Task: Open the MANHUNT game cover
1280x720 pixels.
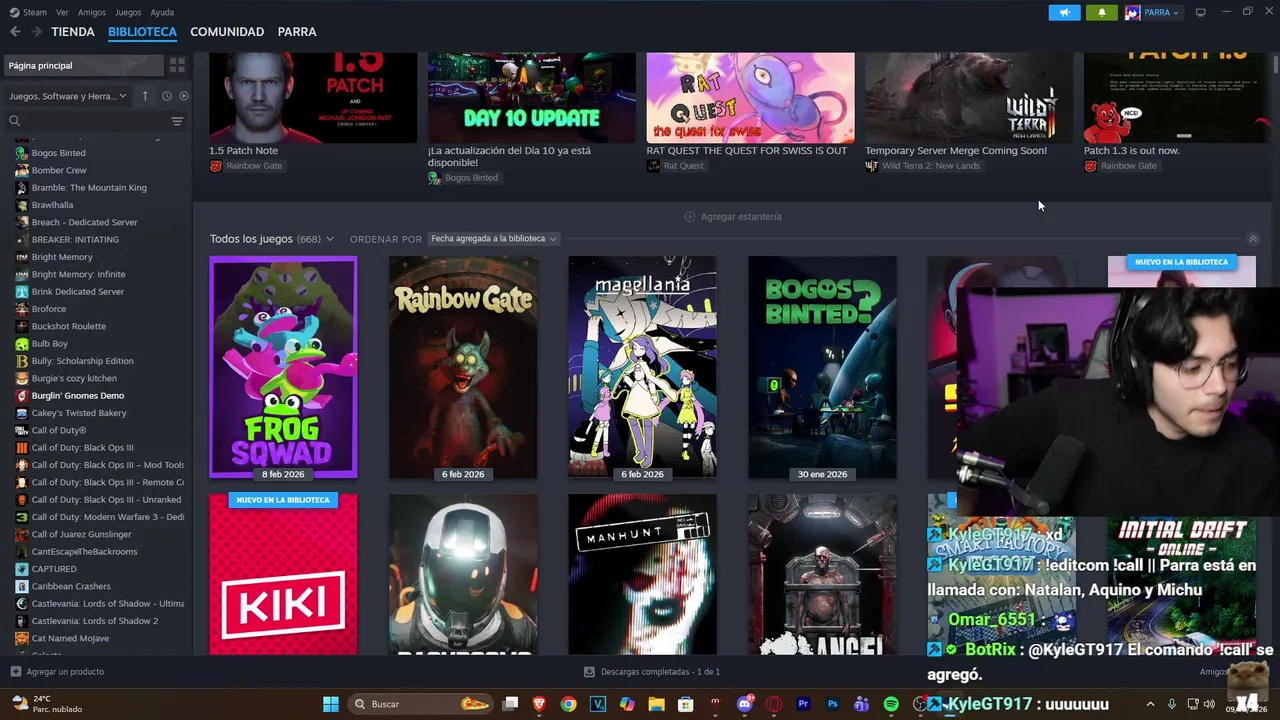Action: [642, 575]
